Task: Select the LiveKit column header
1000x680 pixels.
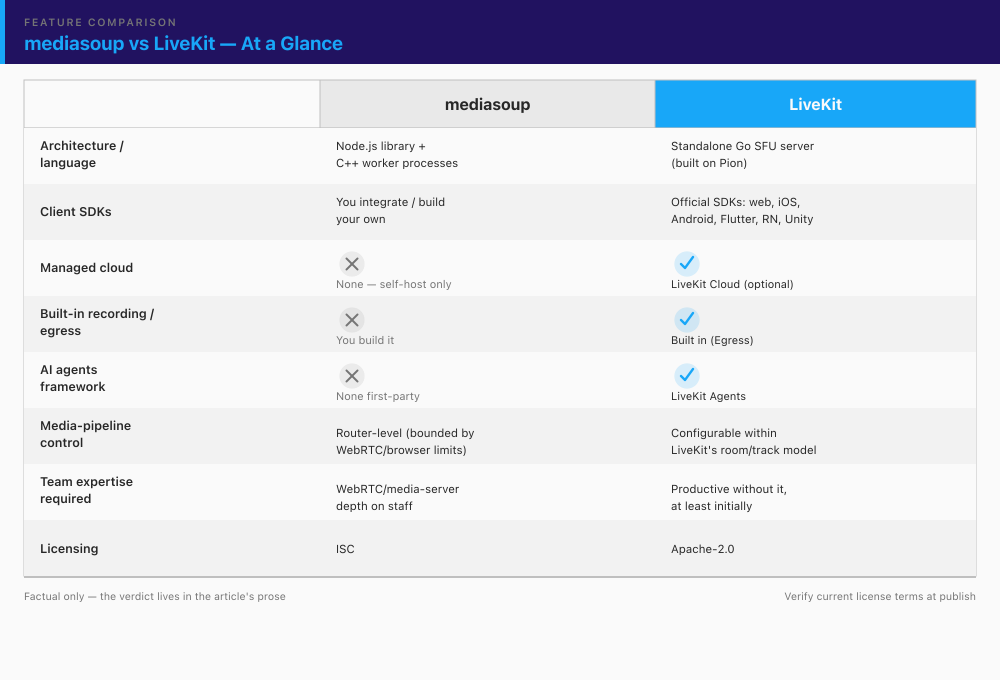Action: (x=815, y=104)
